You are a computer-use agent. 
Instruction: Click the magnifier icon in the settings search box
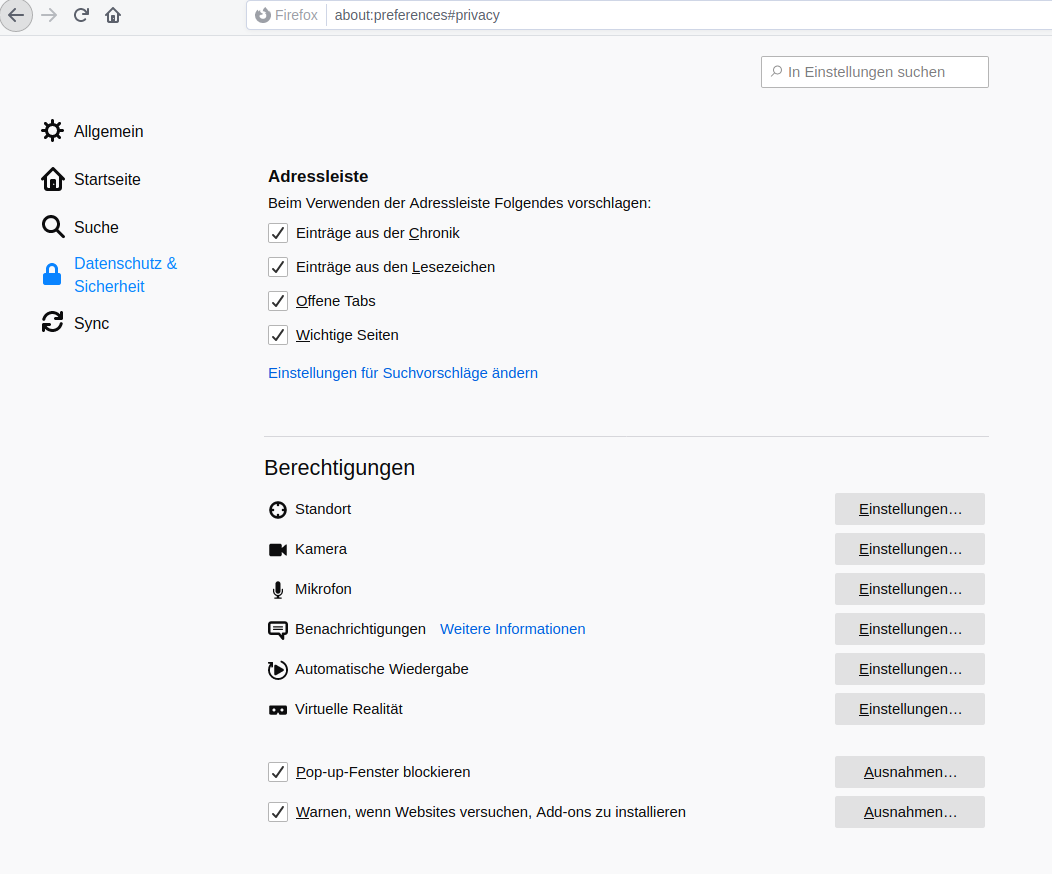tap(776, 71)
